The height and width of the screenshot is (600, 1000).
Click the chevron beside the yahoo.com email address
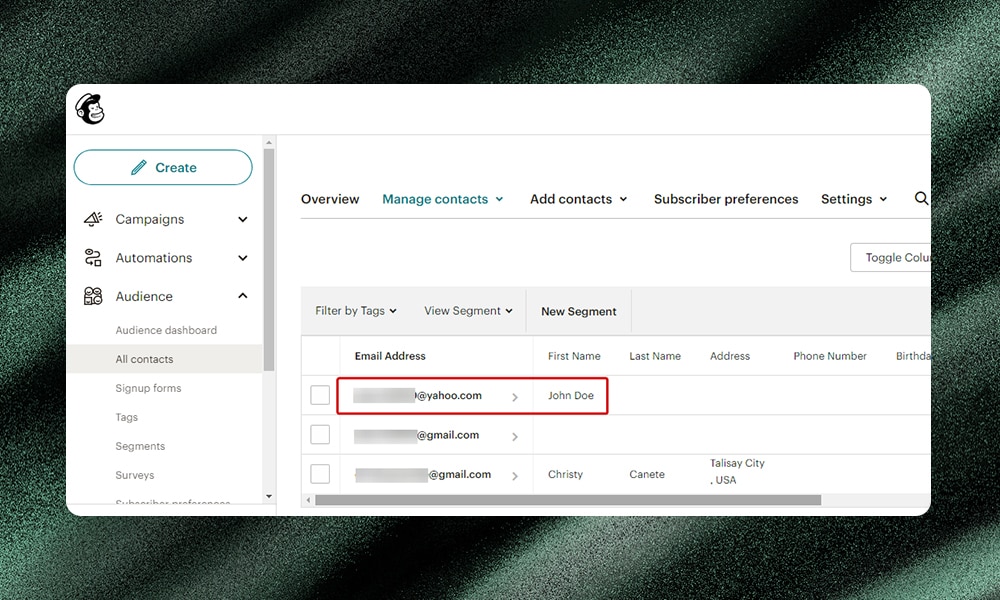(x=515, y=396)
